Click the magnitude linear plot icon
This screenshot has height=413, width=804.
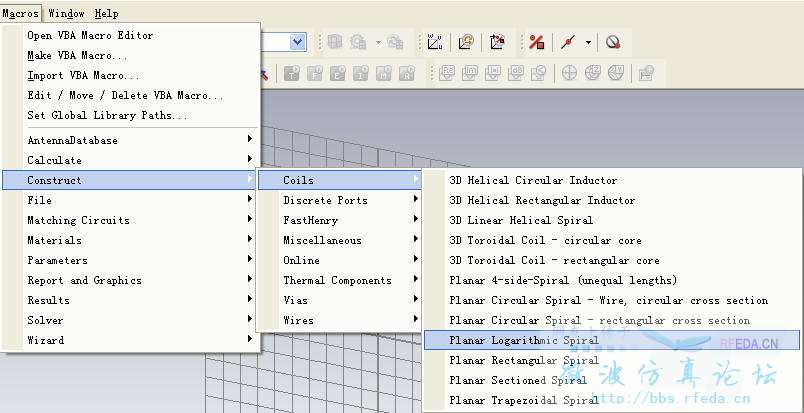[493, 73]
